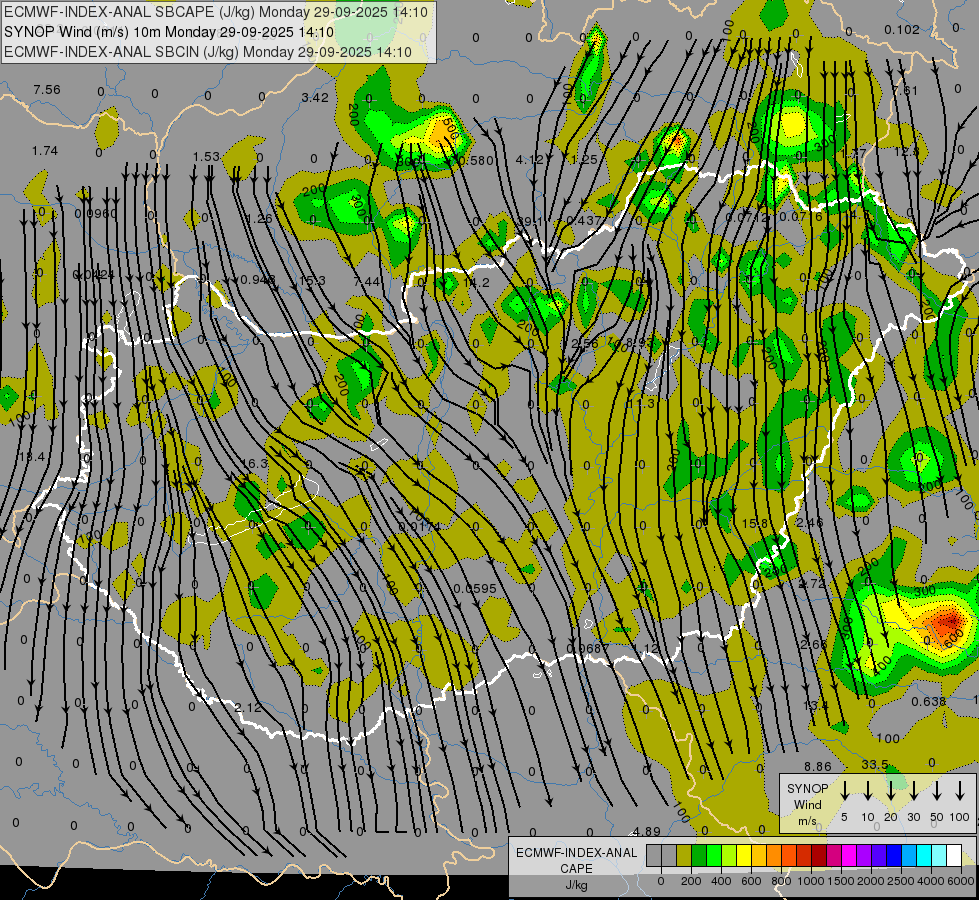Click the 0.102 value near top right
Viewport: 979px width, 900px height.
[x=901, y=30]
